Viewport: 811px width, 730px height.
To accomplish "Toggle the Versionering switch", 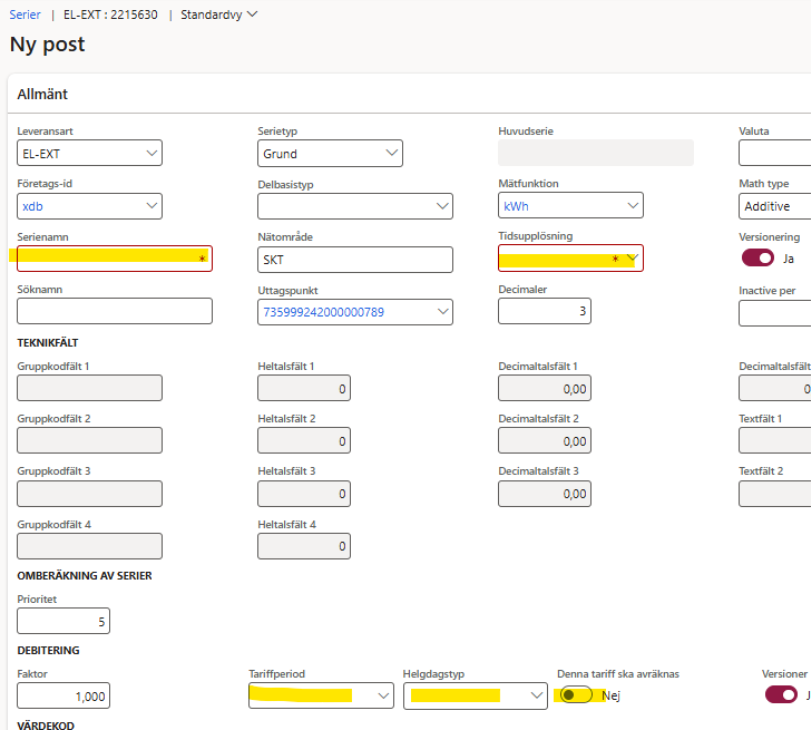I will click(x=757, y=258).
